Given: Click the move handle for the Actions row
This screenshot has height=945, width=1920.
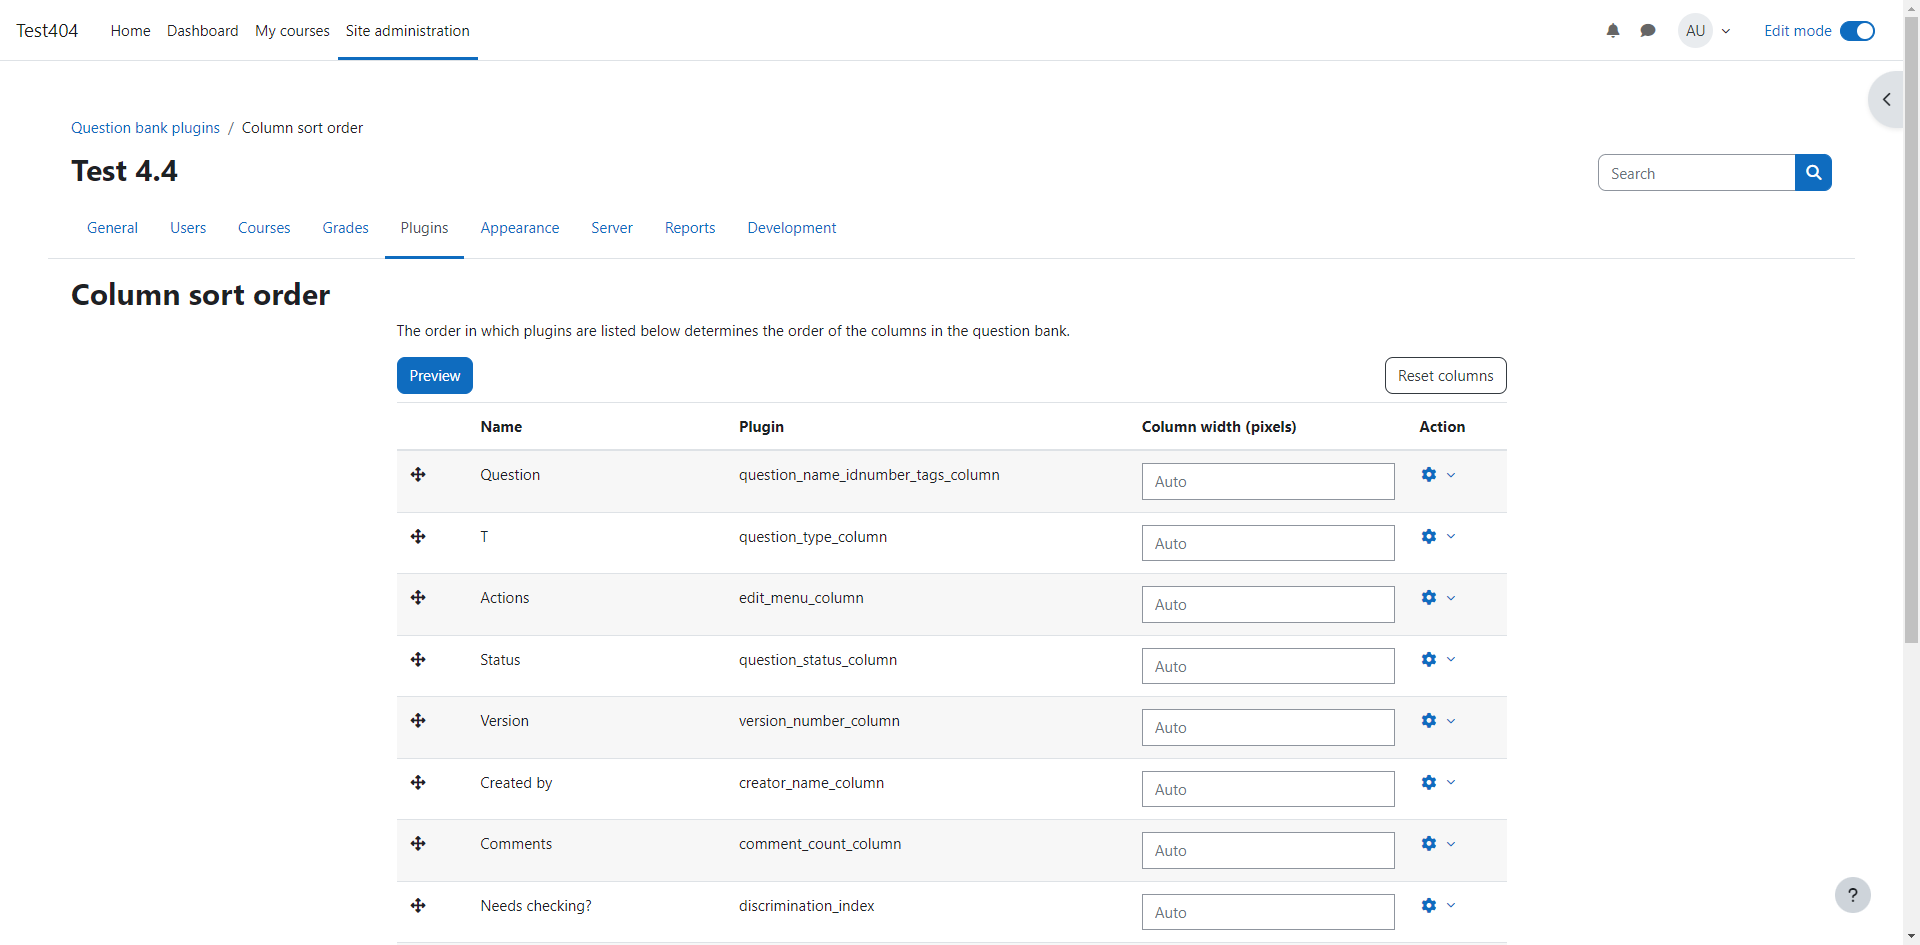Looking at the screenshot, I should (x=418, y=598).
